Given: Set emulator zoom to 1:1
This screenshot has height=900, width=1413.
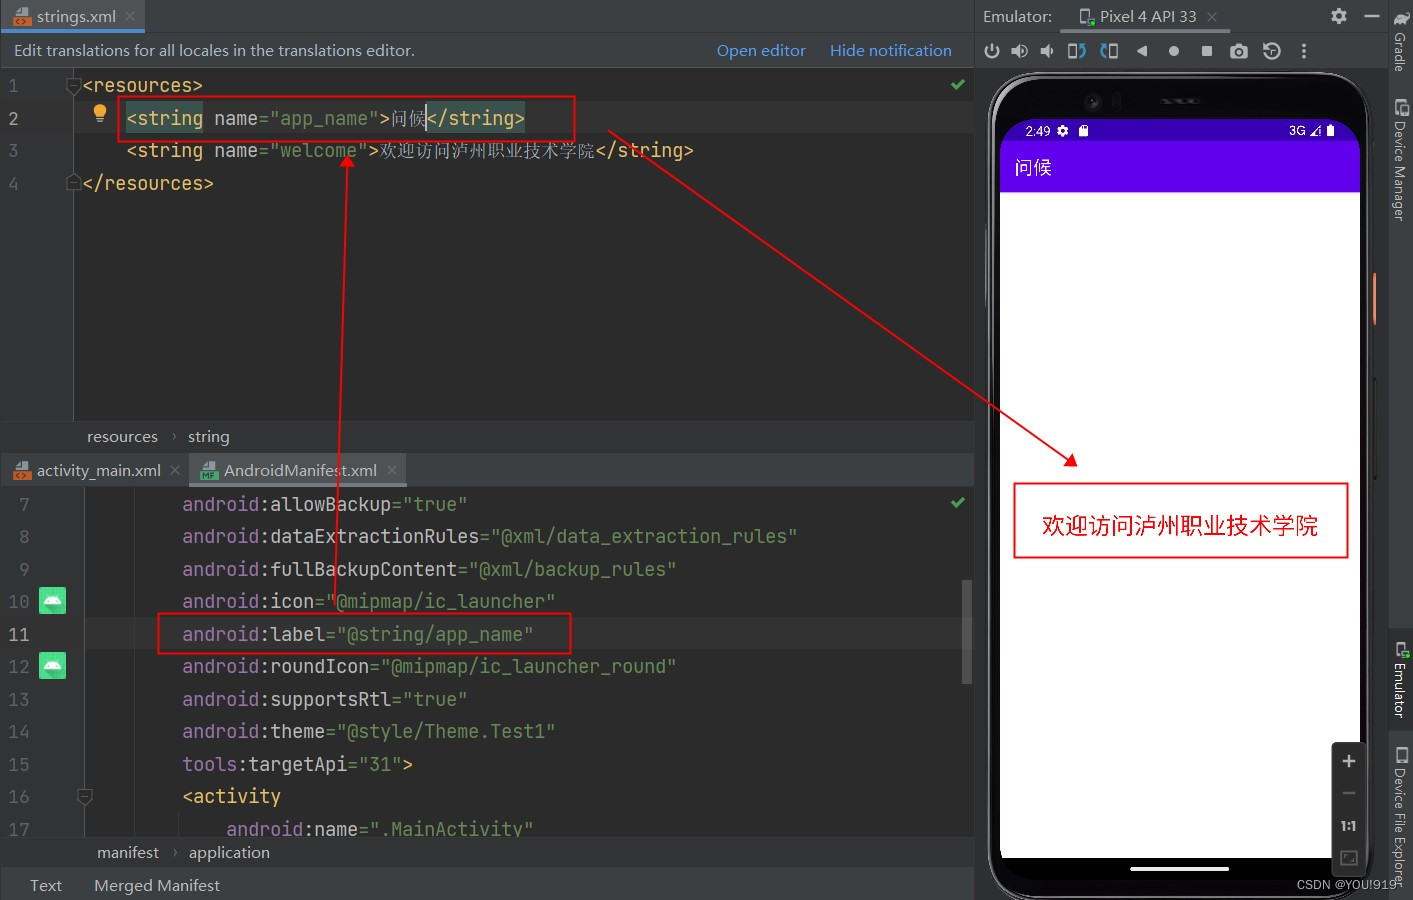Looking at the screenshot, I should point(1348,826).
